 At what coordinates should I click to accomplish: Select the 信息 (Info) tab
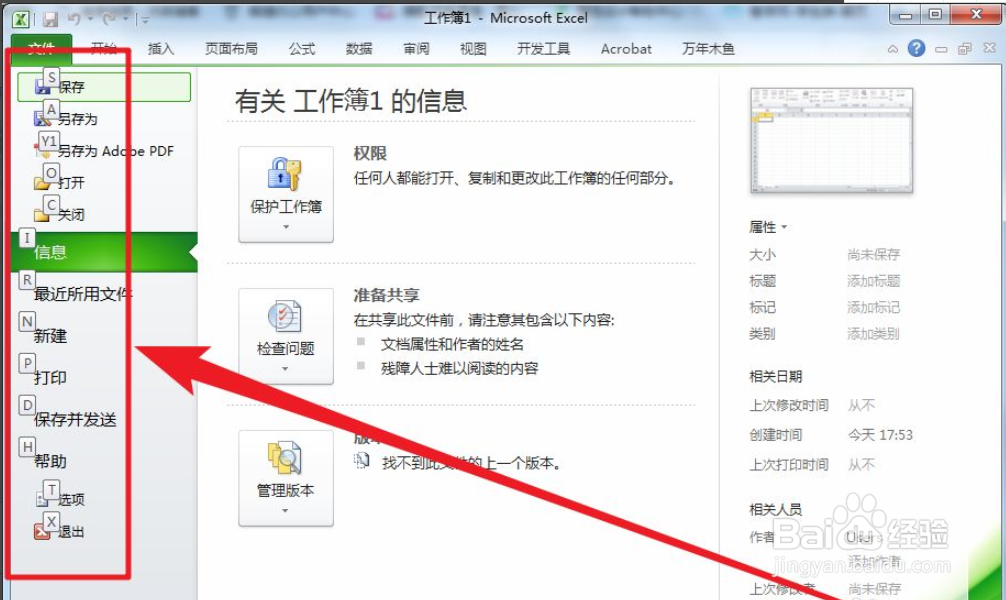click(x=104, y=252)
